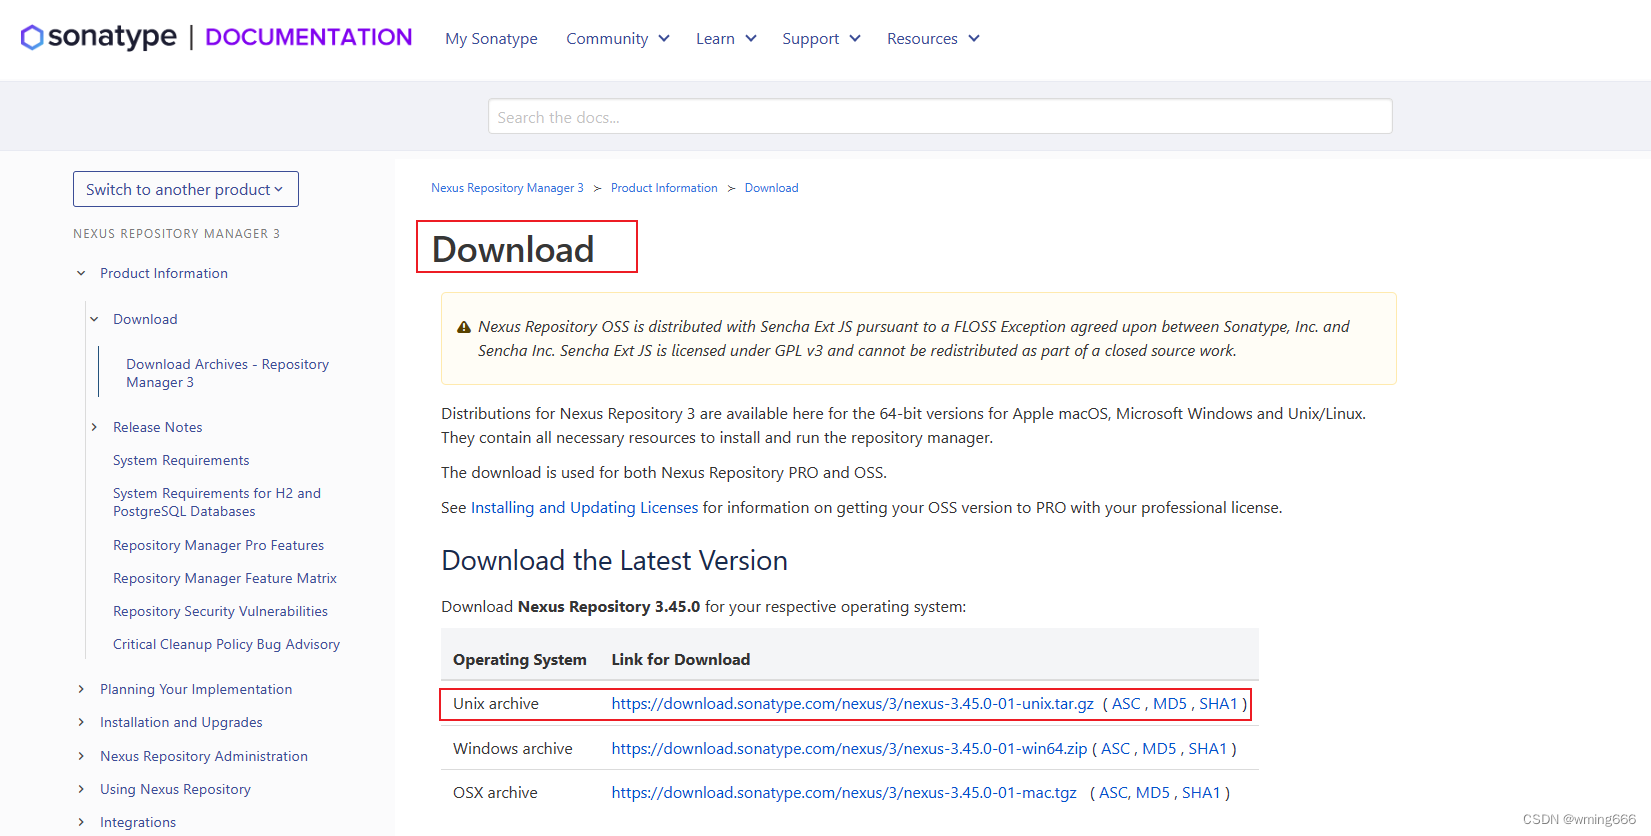Open Installation and Upgrades section
The width and height of the screenshot is (1651, 836).
181,722
